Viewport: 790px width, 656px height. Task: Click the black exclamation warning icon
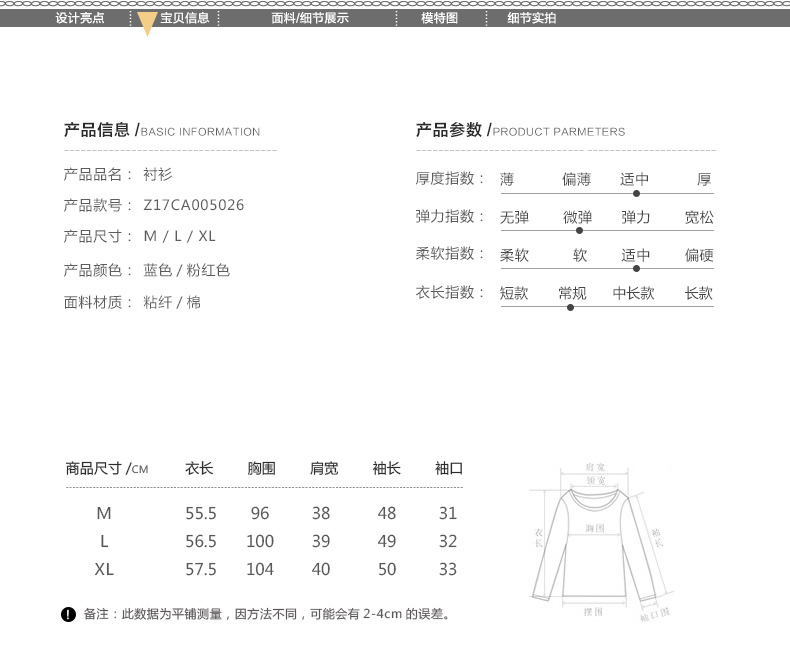[68, 614]
